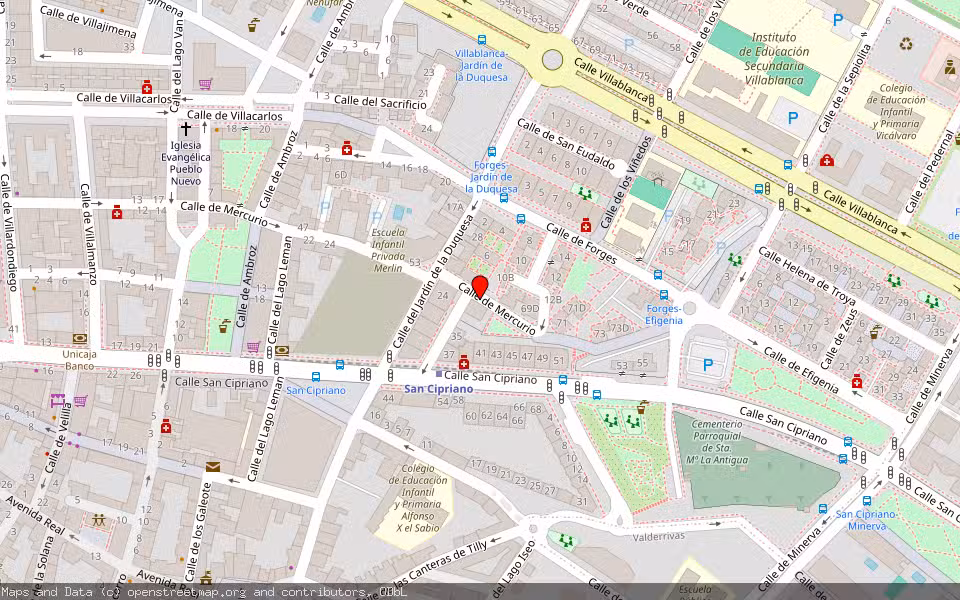Select the Calle de Forges street label
The image size is (960, 600).
coord(582,244)
